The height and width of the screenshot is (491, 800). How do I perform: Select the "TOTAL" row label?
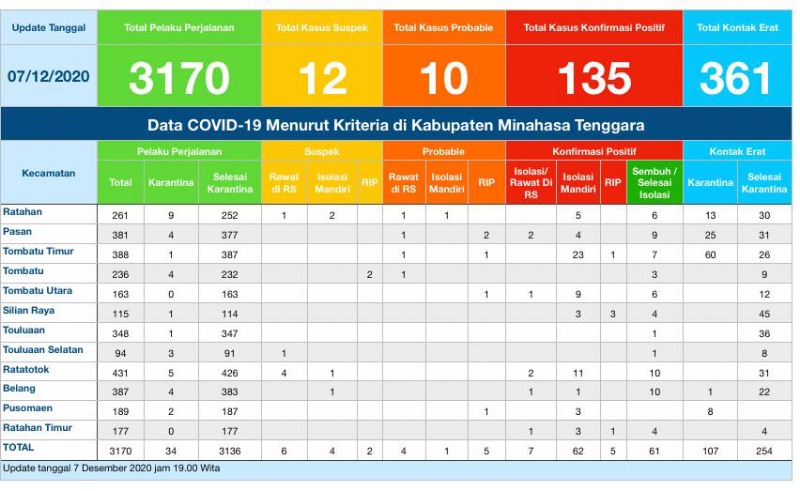[18, 447]
